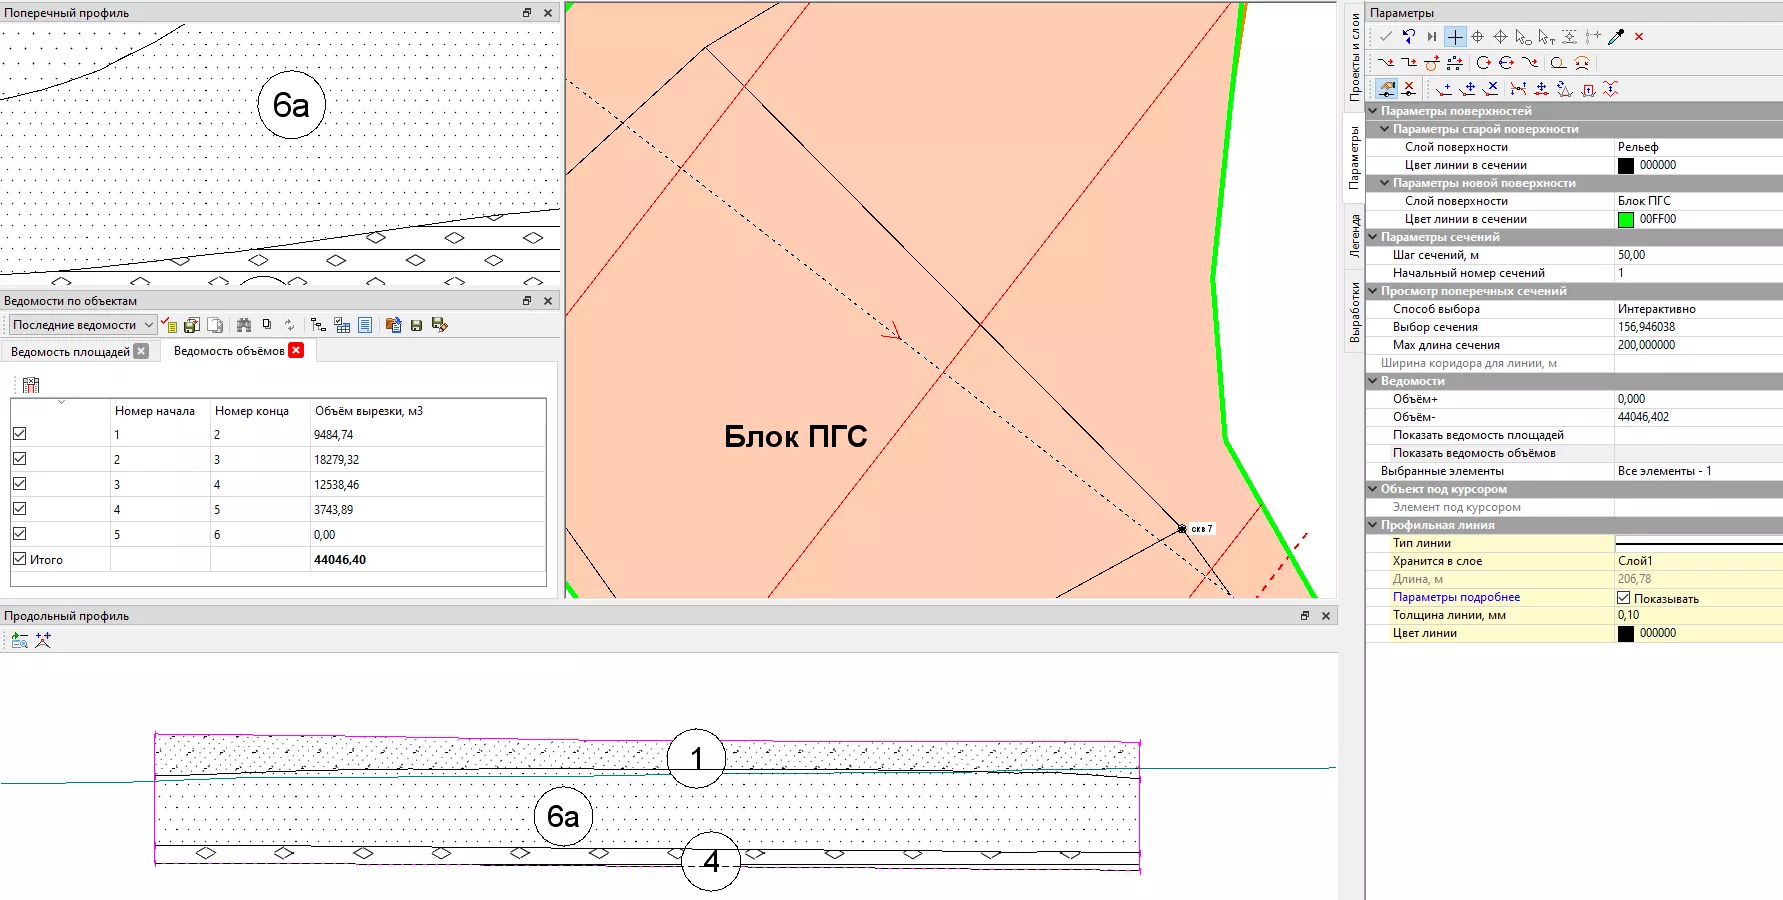The image size is (1783, 900).
Task: Collapse the Профильная линия section
Action: tap(1374, 525)
